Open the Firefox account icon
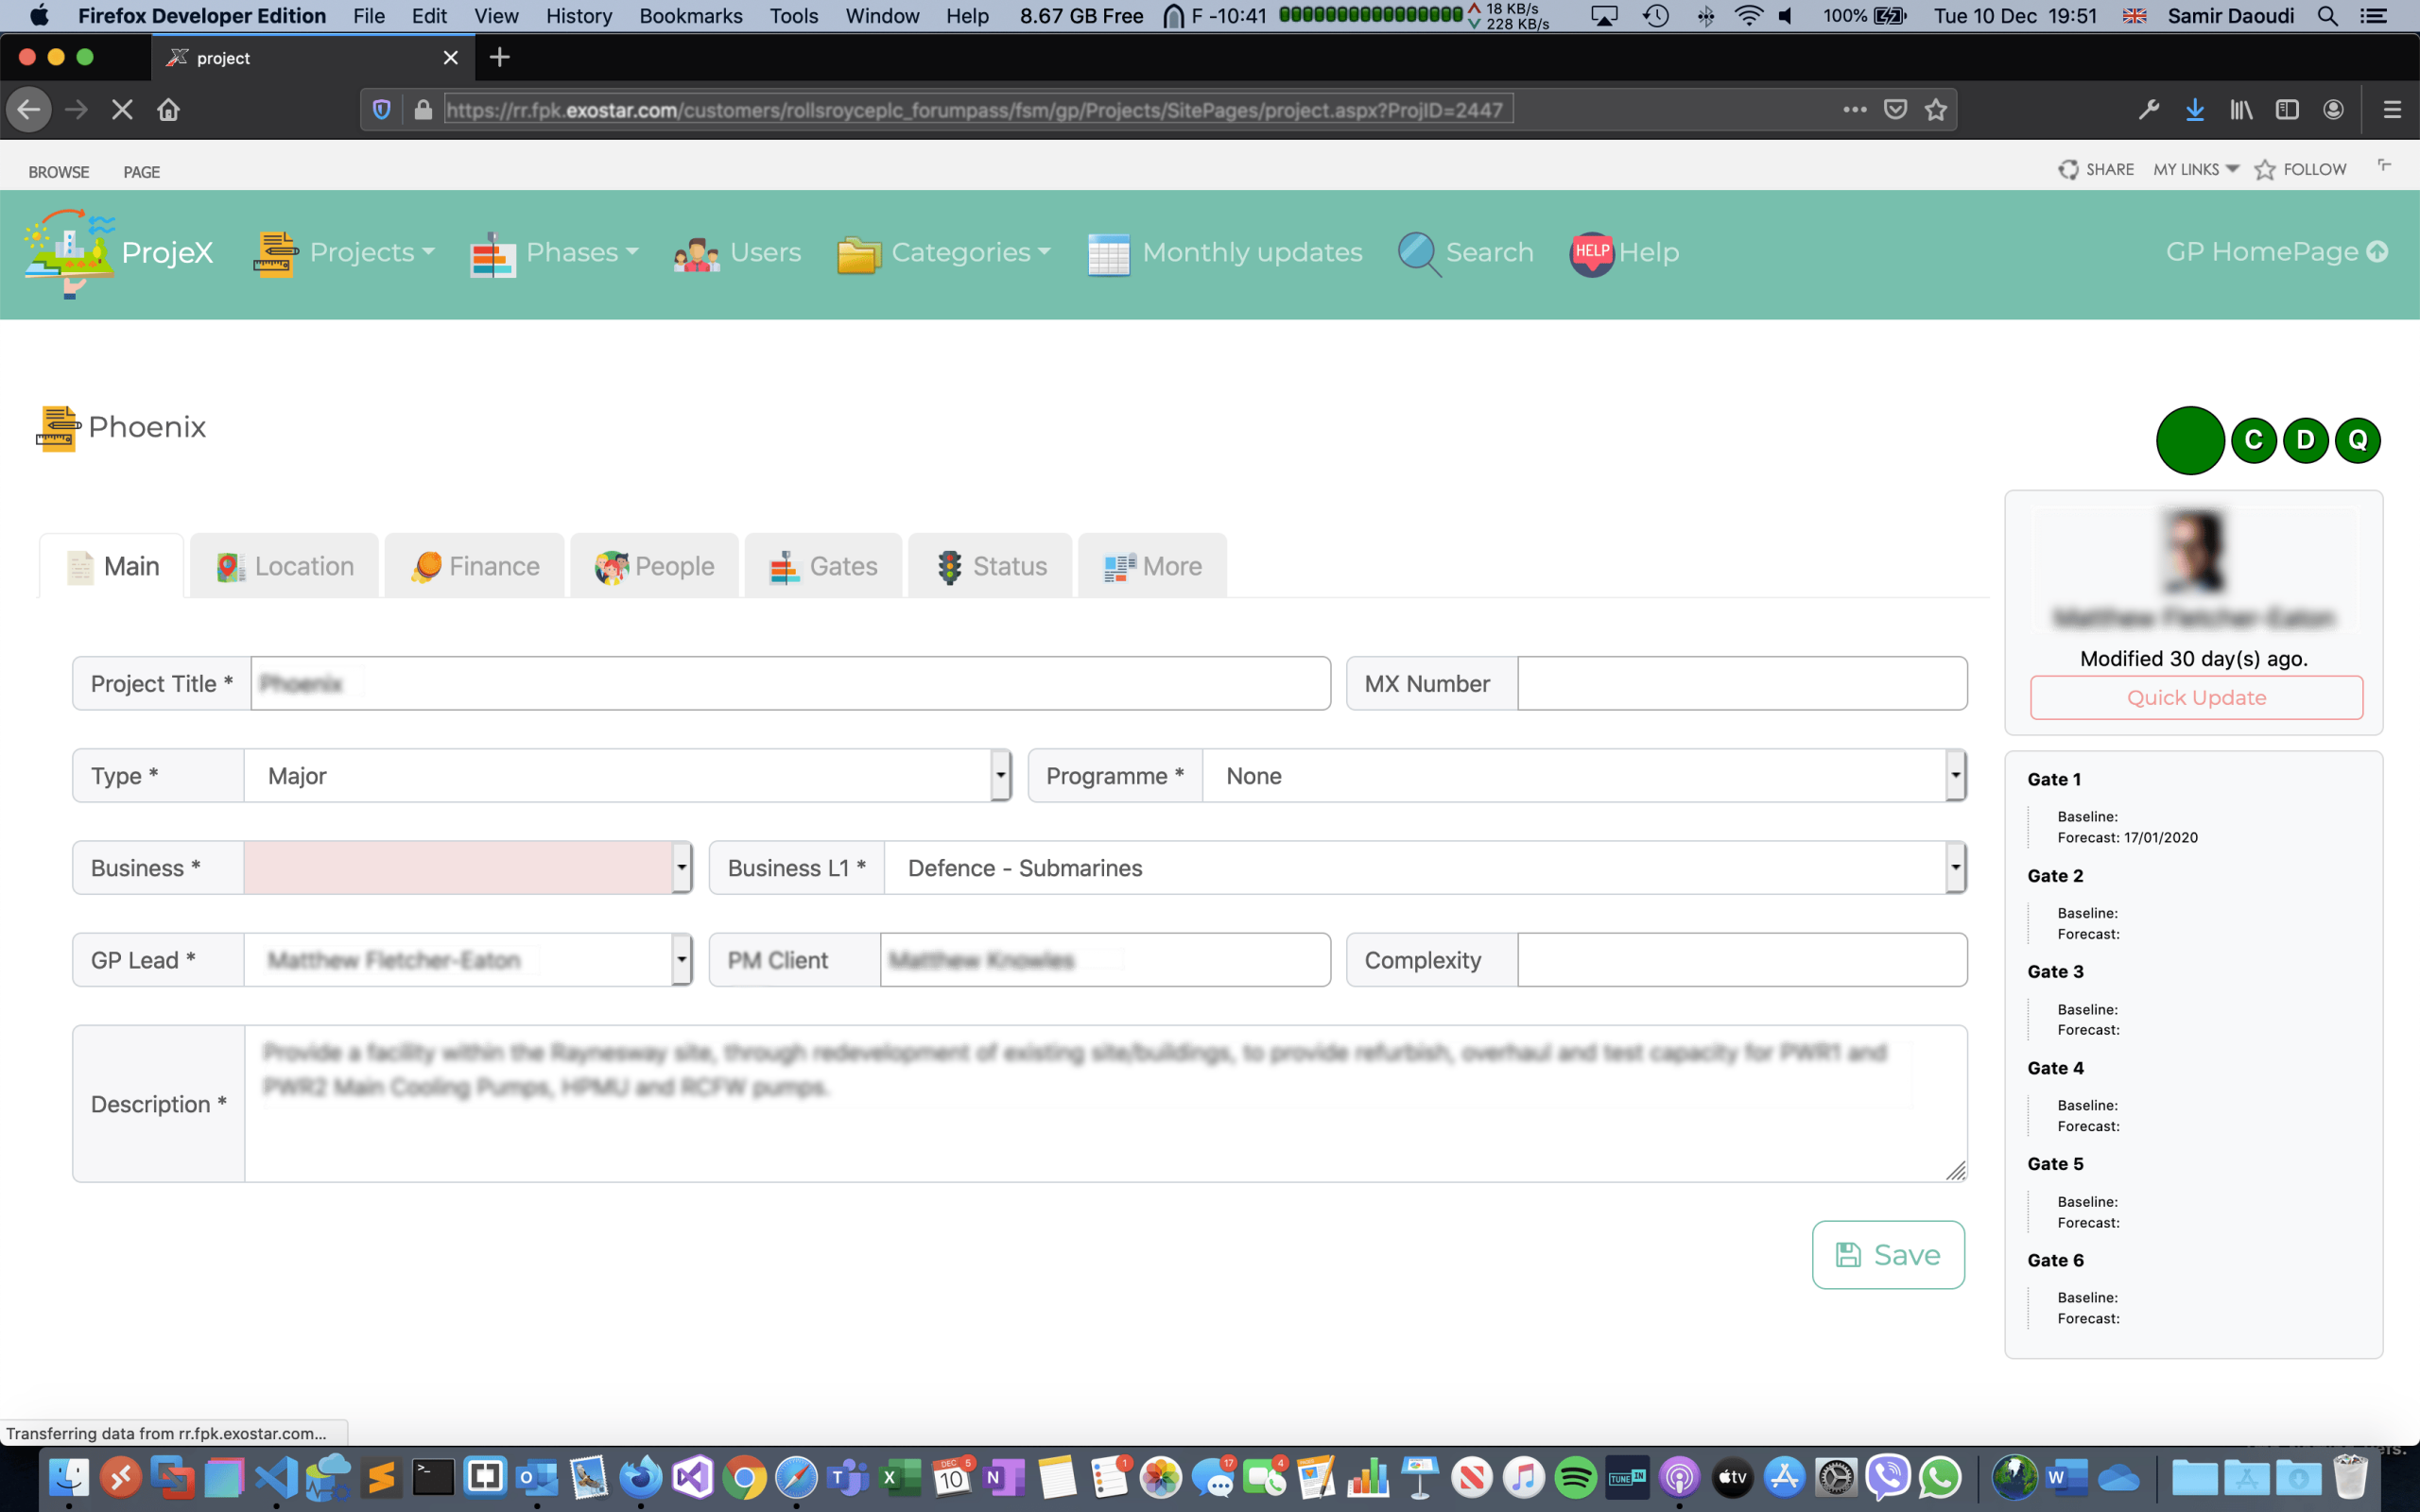Viewport: 2420px width, 1512px height. click(x=2333, y=110)
